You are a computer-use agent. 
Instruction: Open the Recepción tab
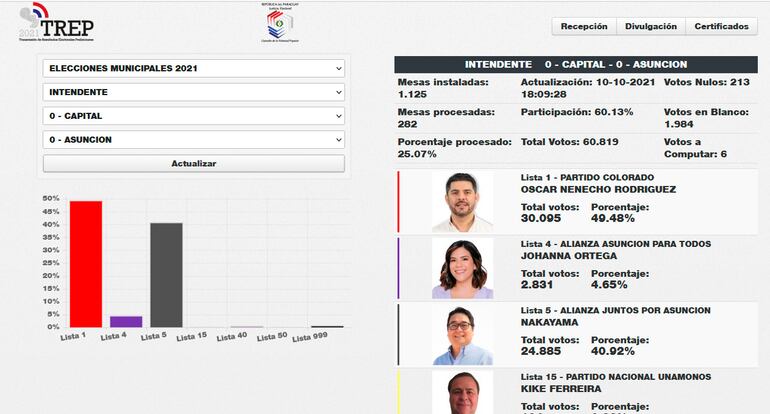point(583,27)
